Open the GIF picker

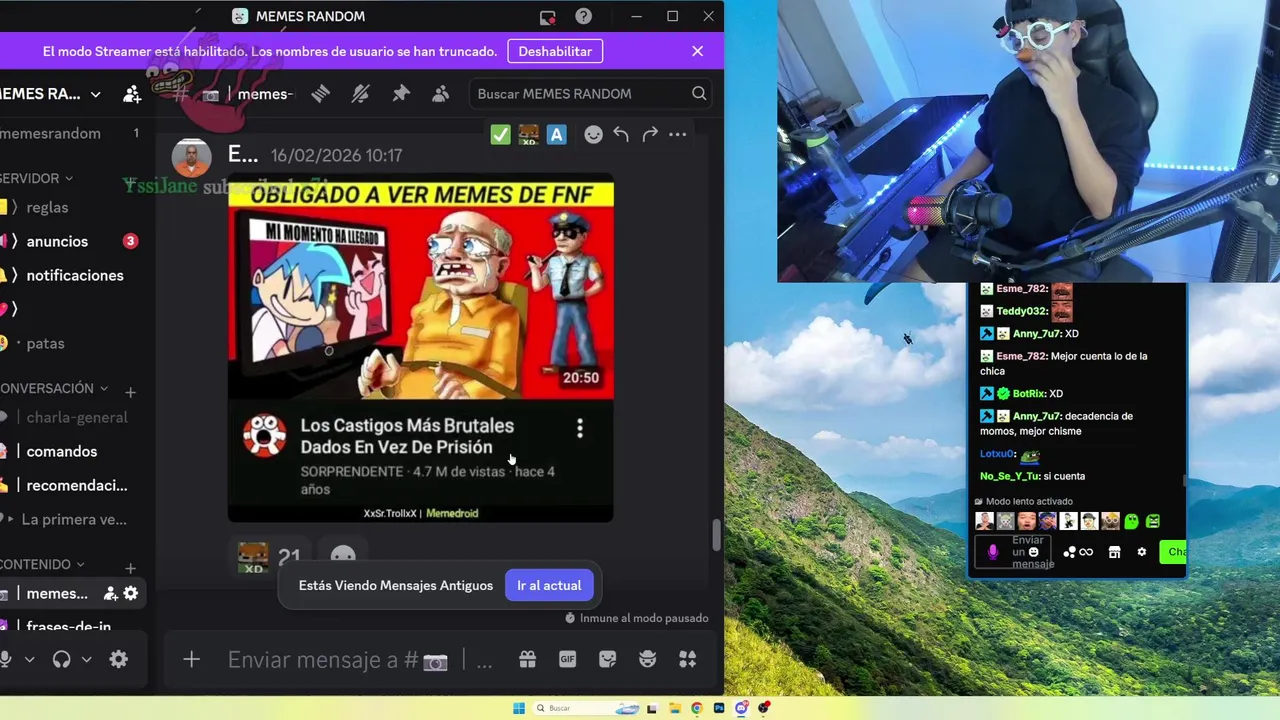567,659
